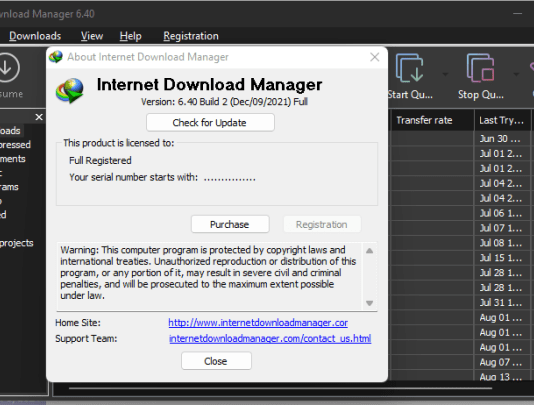Click the 'Jun 30' Last Try cell
The image size is (534, 405).
502,139
